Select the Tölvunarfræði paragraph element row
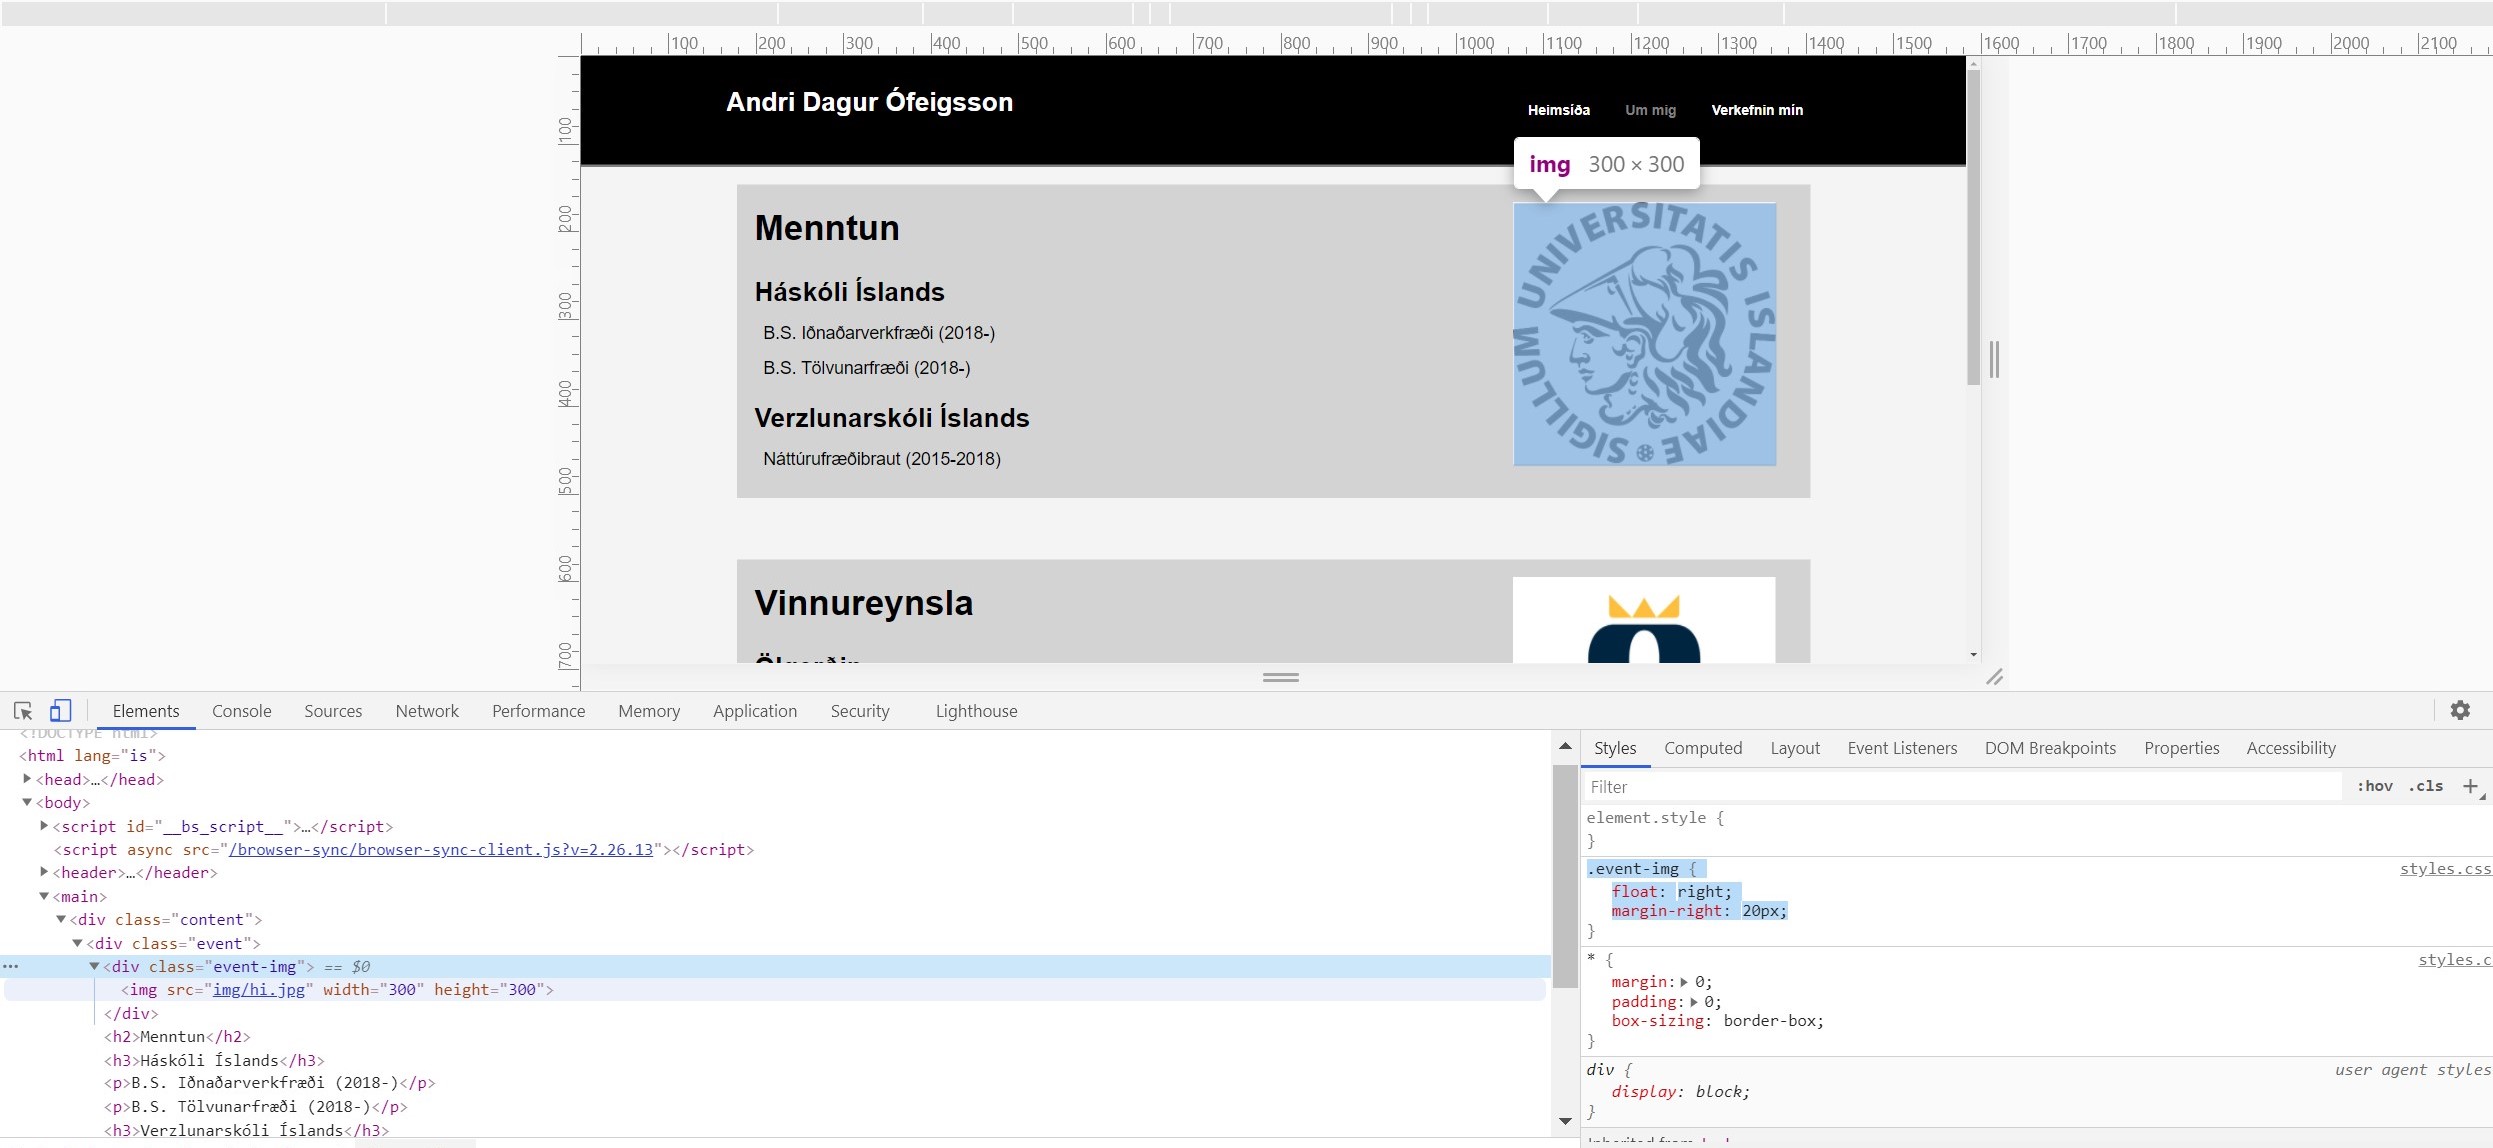 [256, 1107]
